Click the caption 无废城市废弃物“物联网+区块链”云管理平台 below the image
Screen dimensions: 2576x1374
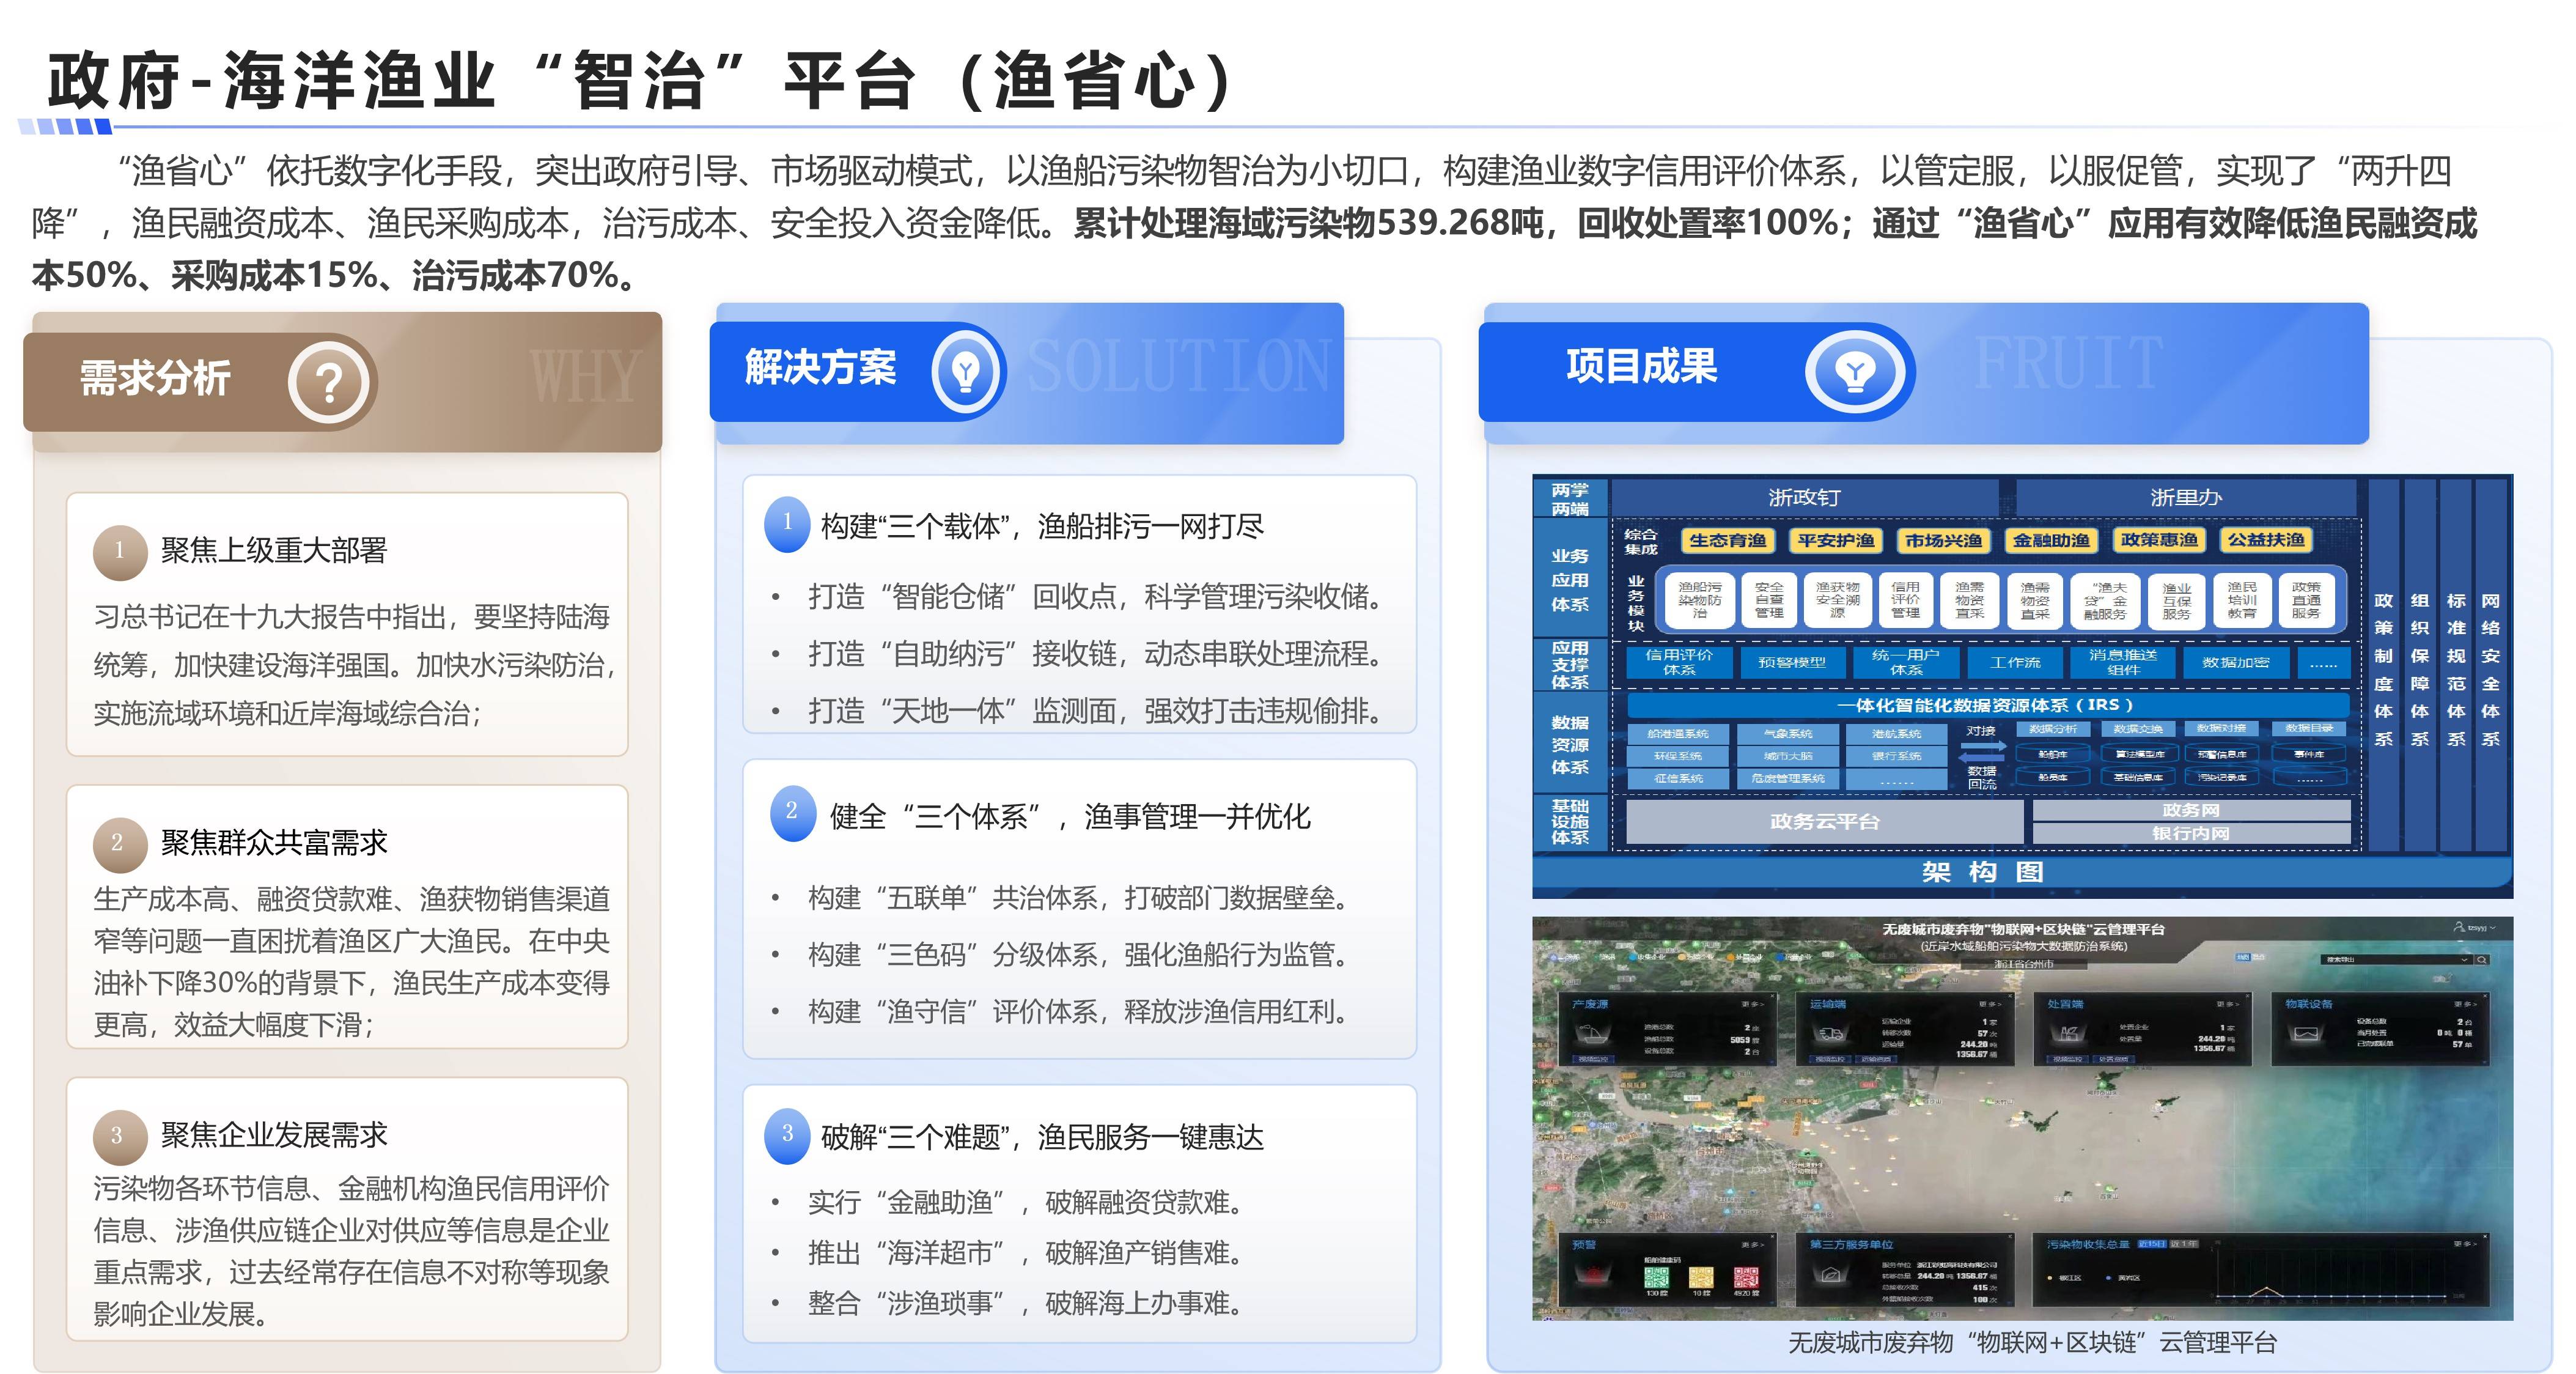pyautogui.click(x=2032, y=1343)
